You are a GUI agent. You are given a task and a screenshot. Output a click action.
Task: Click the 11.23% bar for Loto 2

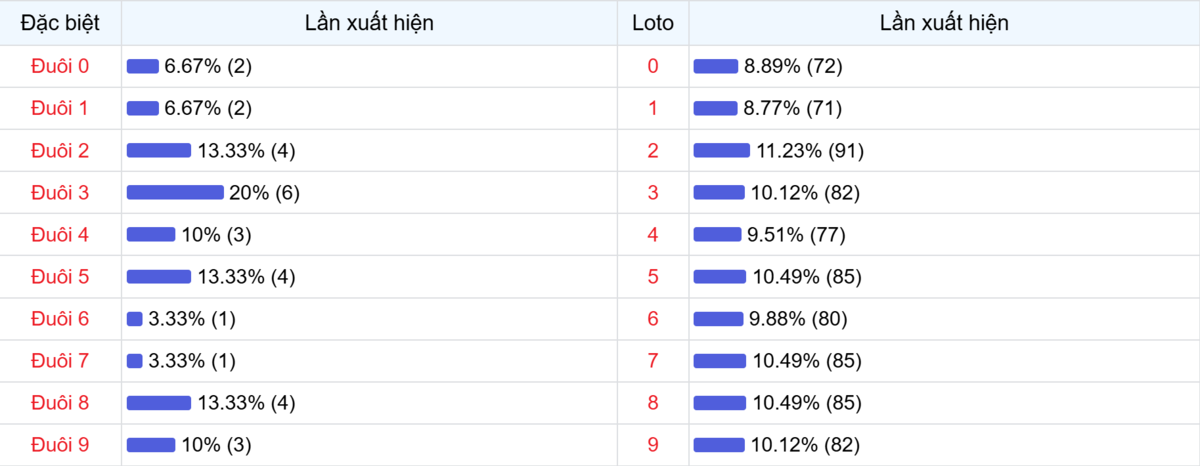pyautogui.click(x=721, y=151)
